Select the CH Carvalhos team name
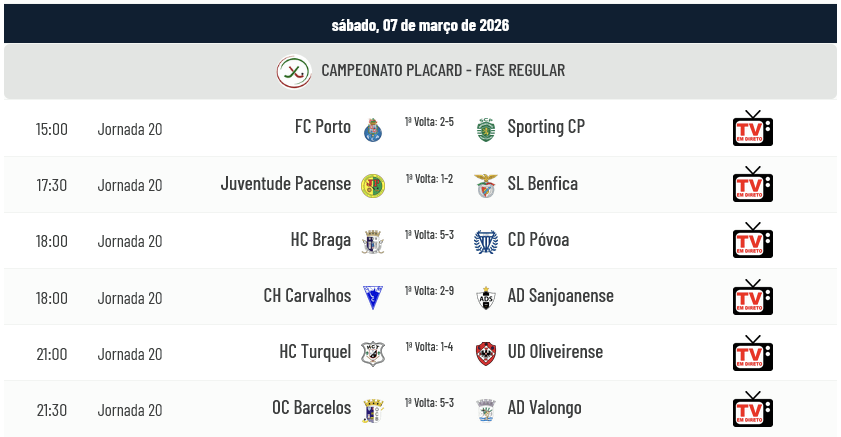Image resolution: width=841 pixels, height=437 pixels. pyautogui.click(x=307, y=296)
